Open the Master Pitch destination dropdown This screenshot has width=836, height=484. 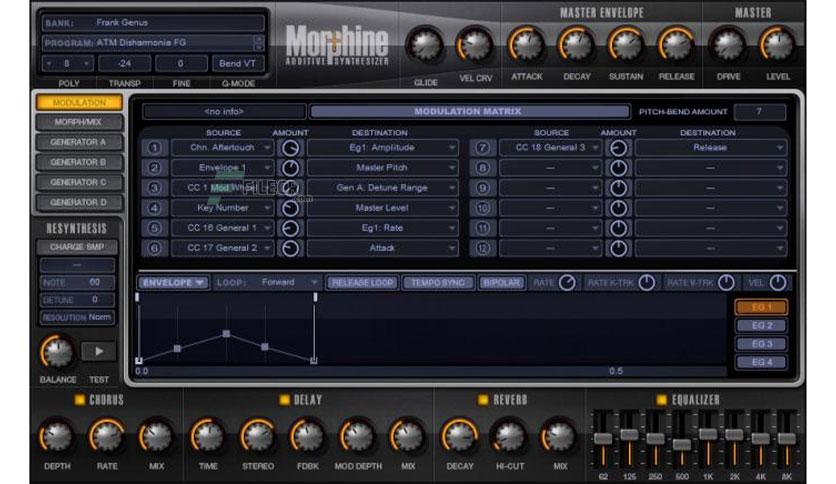(382, 168)
